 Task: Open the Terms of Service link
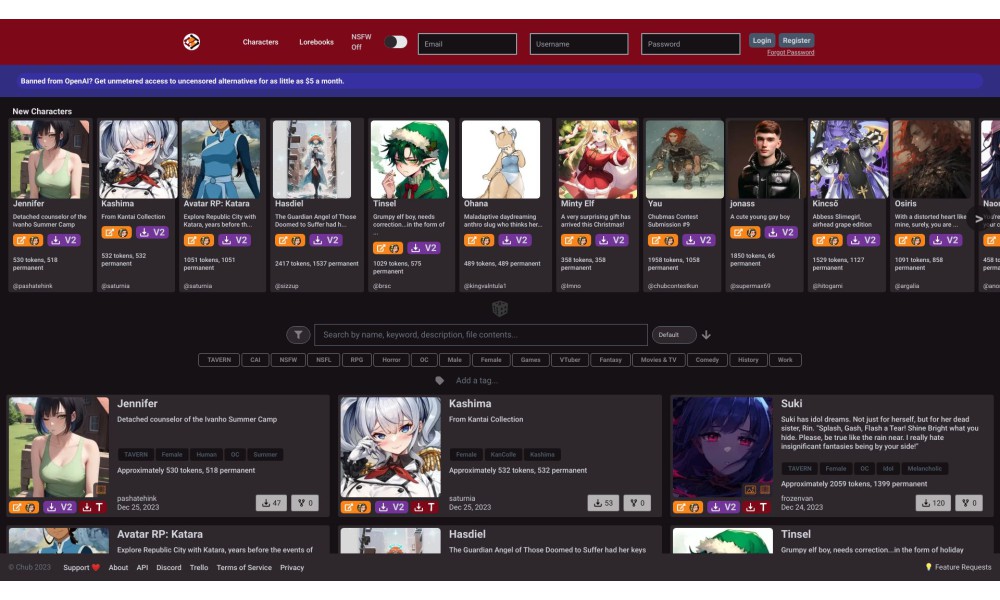[x=244, y=567]
